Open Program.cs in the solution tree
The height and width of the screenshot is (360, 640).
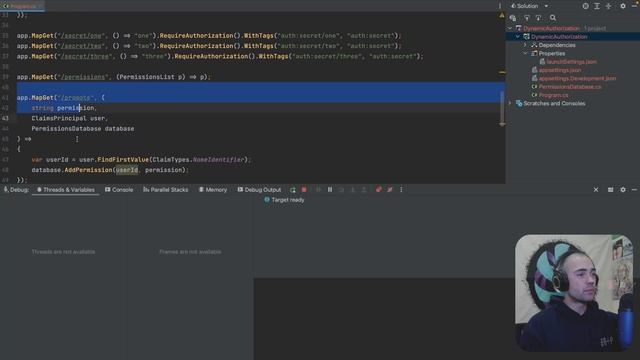(x=553, y=95)
